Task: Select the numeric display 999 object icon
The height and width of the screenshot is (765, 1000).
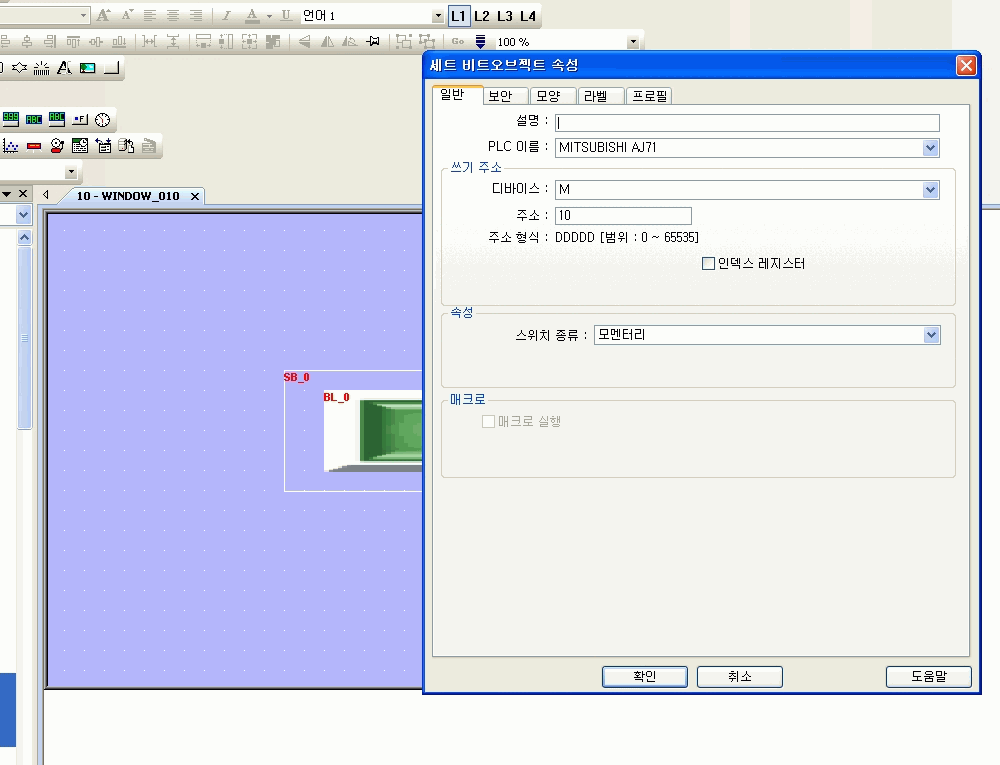Action: click(11, 119)
